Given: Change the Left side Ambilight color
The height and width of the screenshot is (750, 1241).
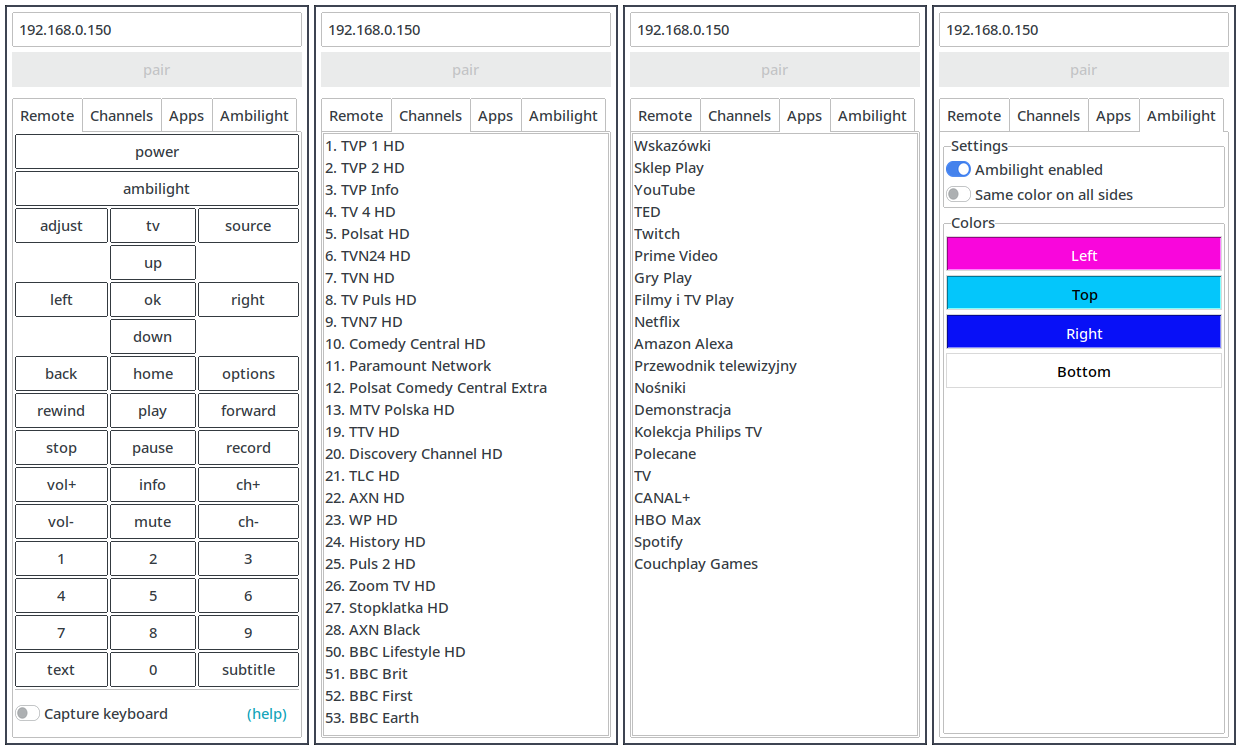Looking at the screenshot, I should coord(1083,255).
